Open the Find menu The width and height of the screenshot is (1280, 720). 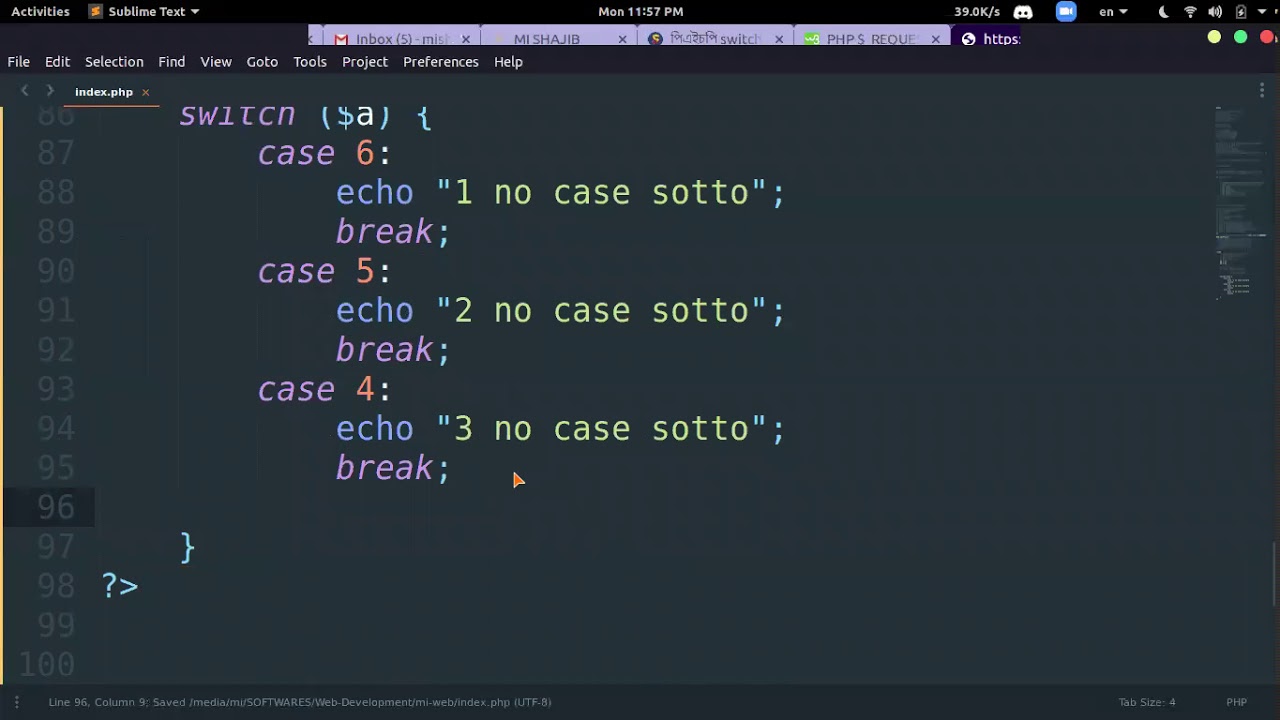click(171, 61)
